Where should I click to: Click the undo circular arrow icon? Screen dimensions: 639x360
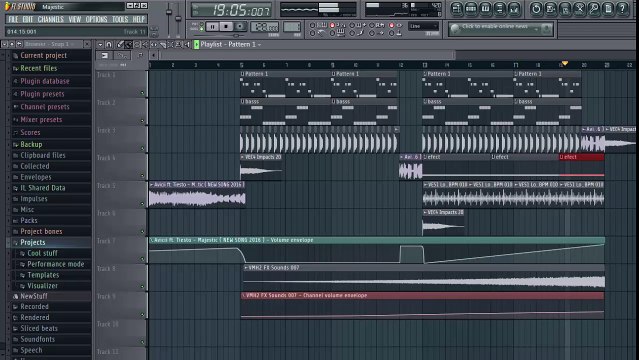536,9
